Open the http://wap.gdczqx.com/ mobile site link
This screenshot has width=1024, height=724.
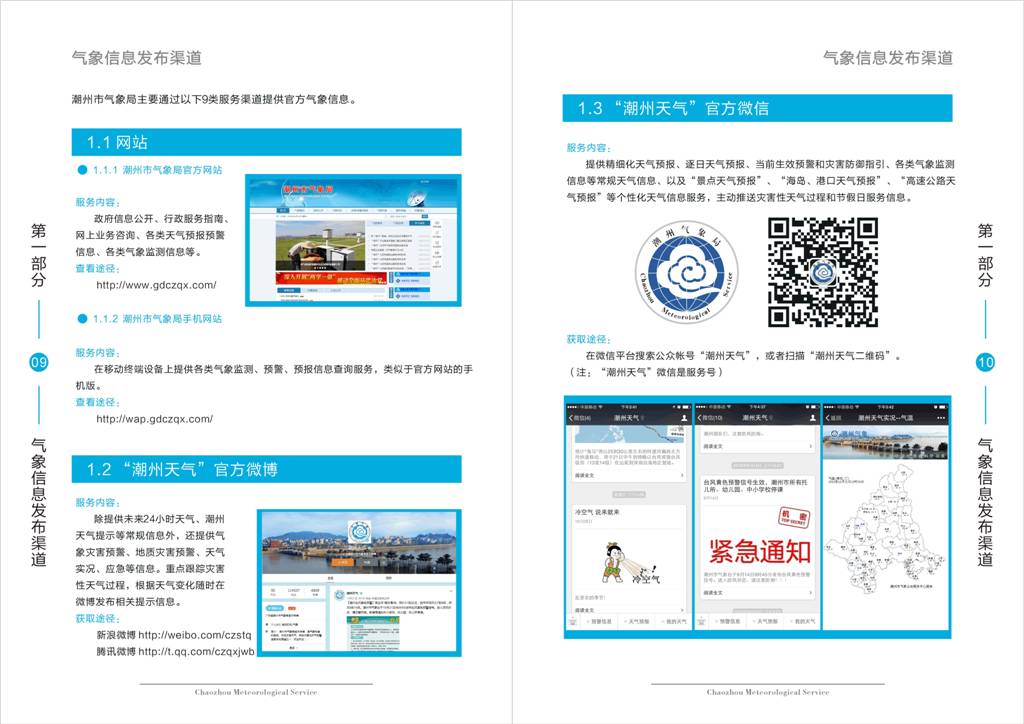click(155, 419)
